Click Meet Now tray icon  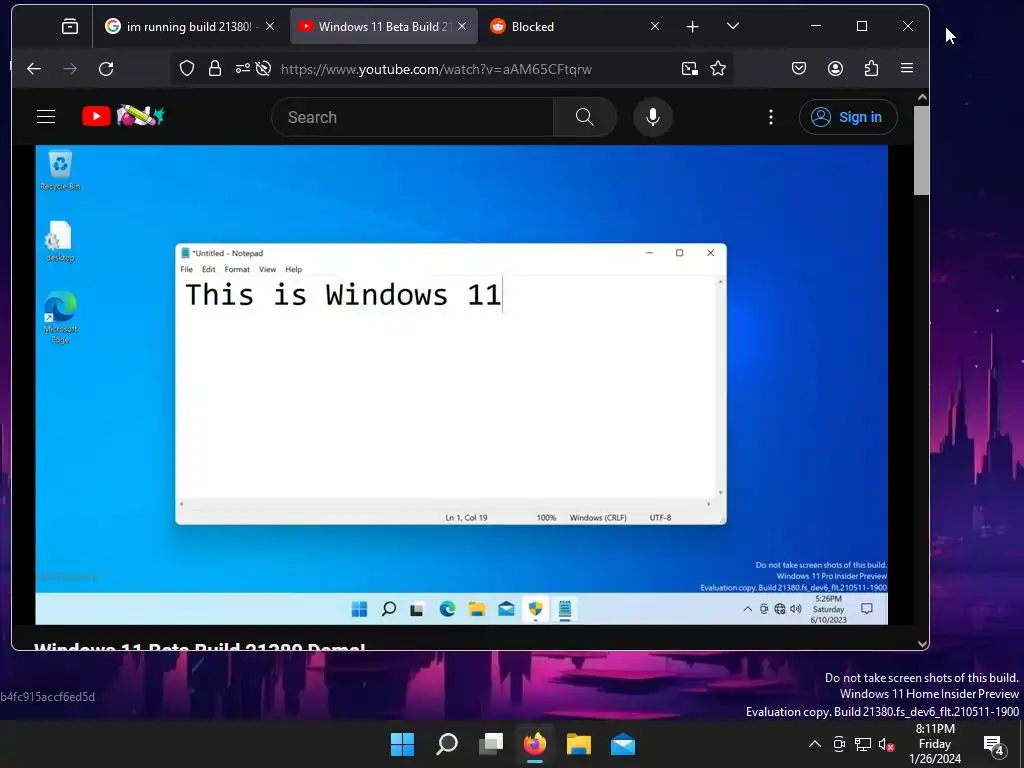click(x=839, y=744)
